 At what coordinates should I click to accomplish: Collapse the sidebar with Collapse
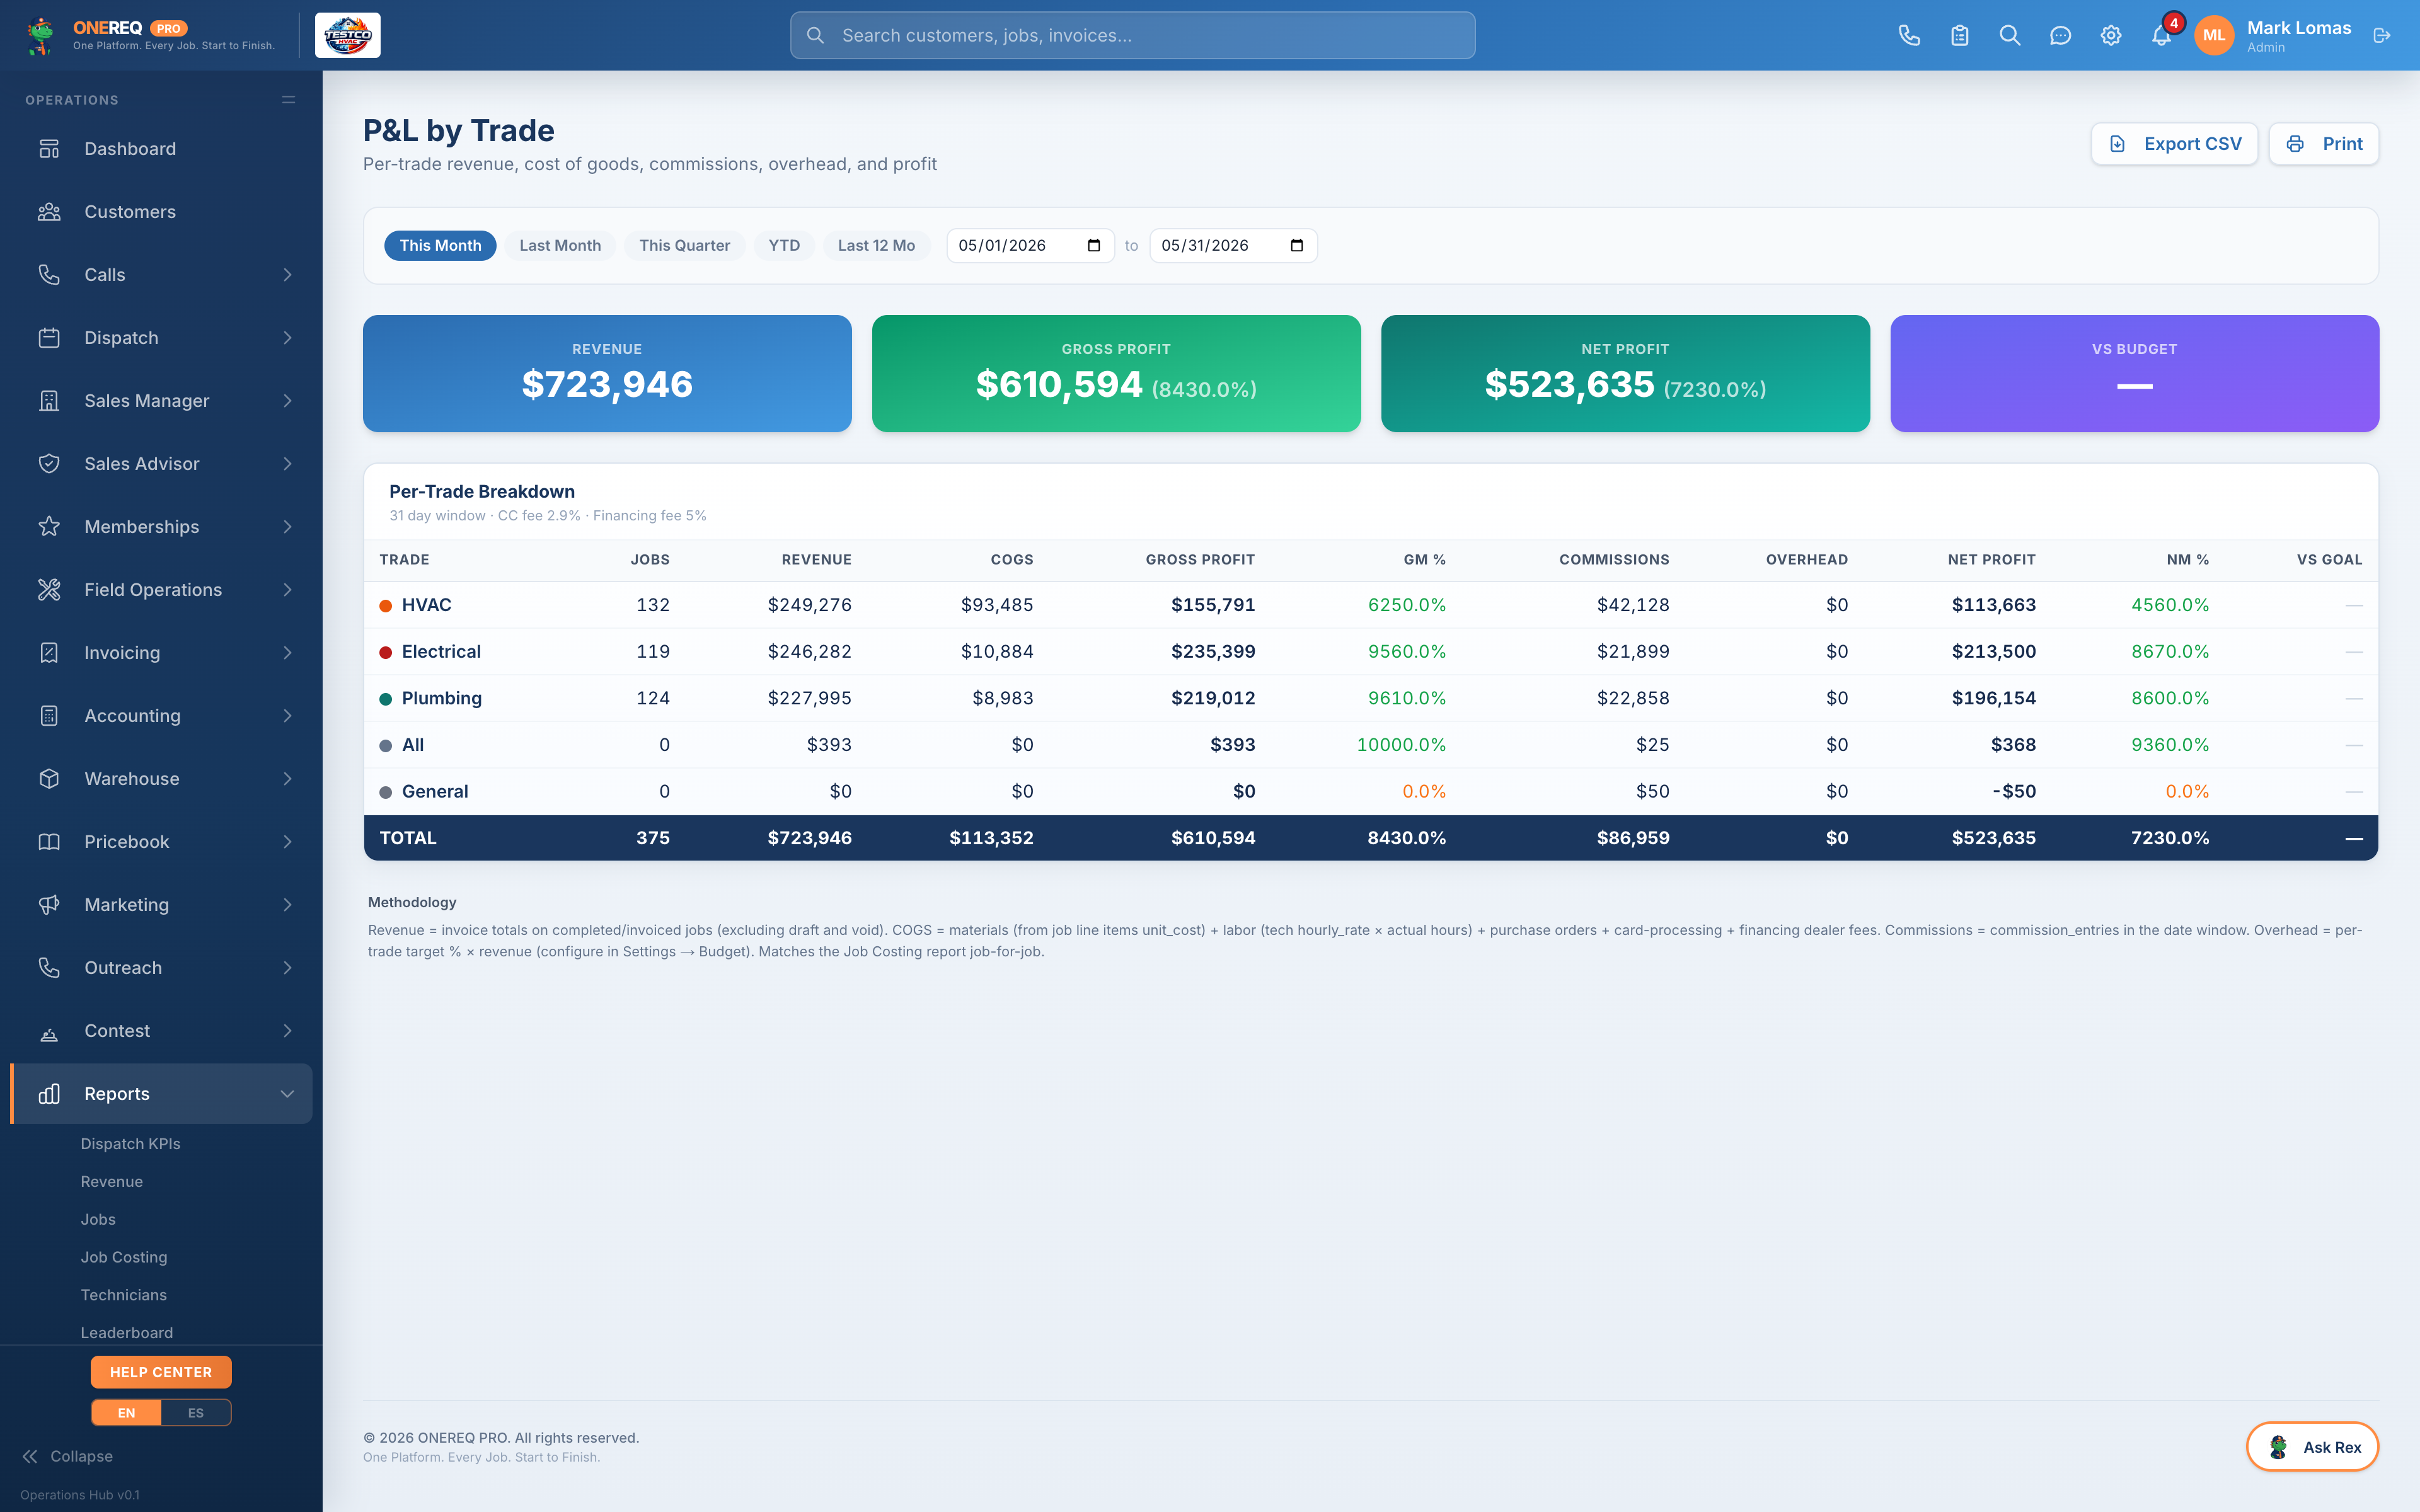pyautogui.click(x=68, y=1457)
